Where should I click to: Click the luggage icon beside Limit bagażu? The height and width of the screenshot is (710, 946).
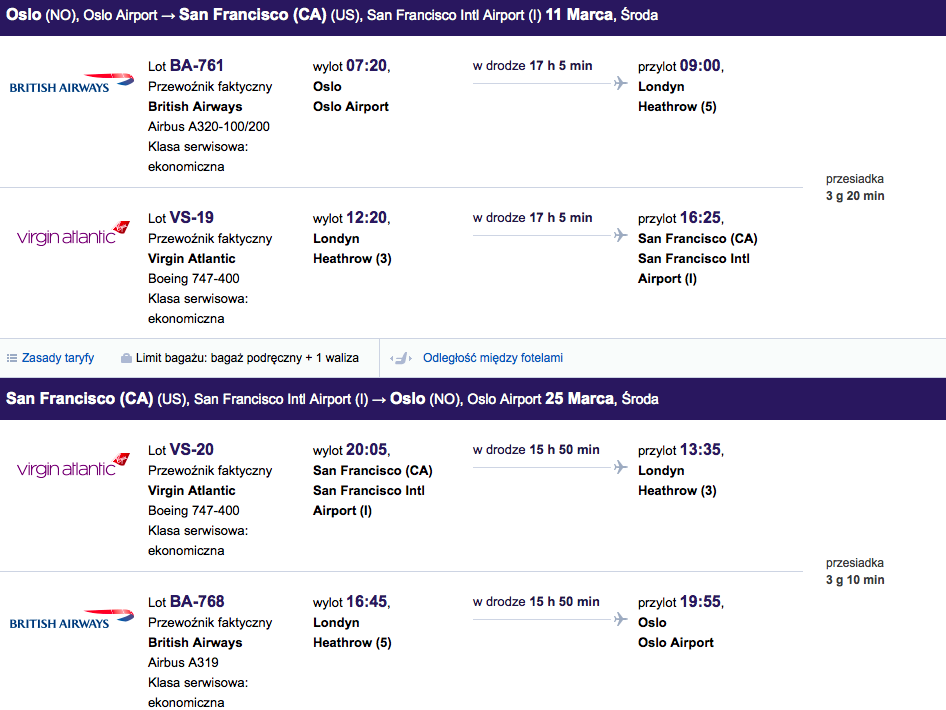coord(126,358)
